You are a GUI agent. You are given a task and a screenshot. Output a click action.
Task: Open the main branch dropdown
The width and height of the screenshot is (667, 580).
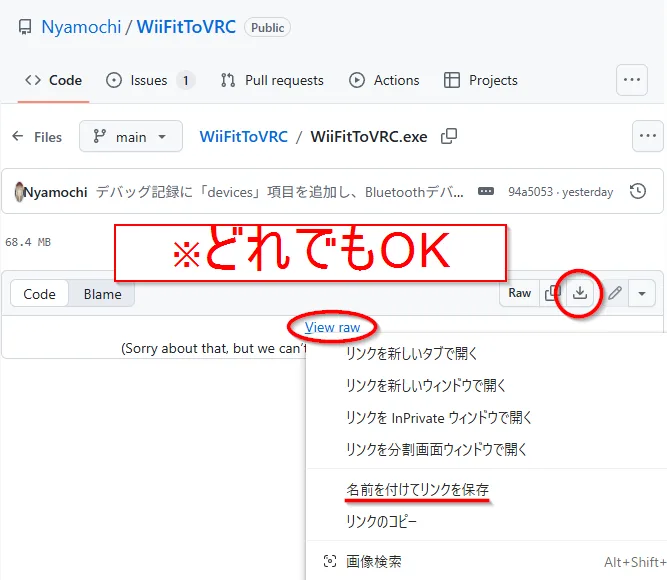click(131, 136)
